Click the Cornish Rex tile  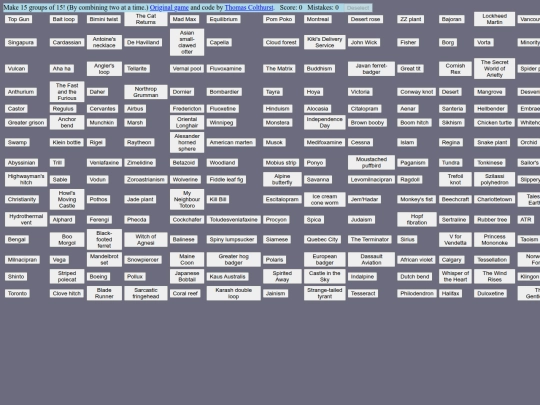pyautogui.click(x=455, y=69)
